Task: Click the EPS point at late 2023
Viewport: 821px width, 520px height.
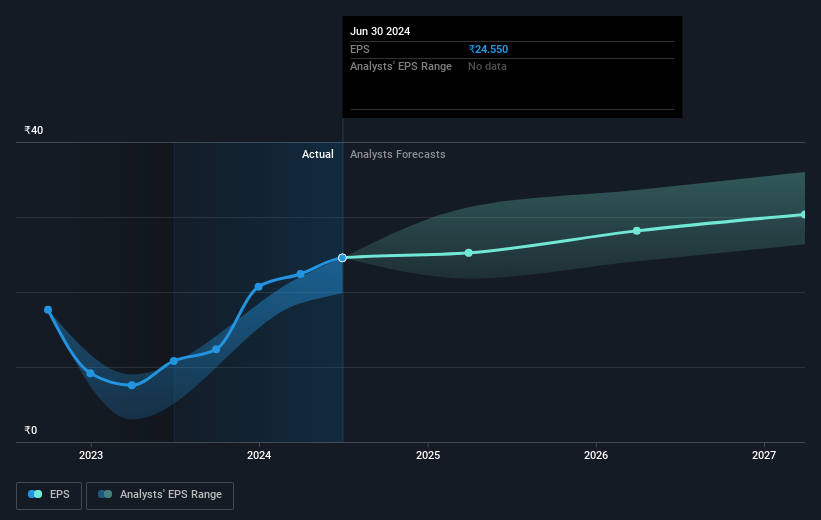Action: pyautogui.click(x=216, y=349)
